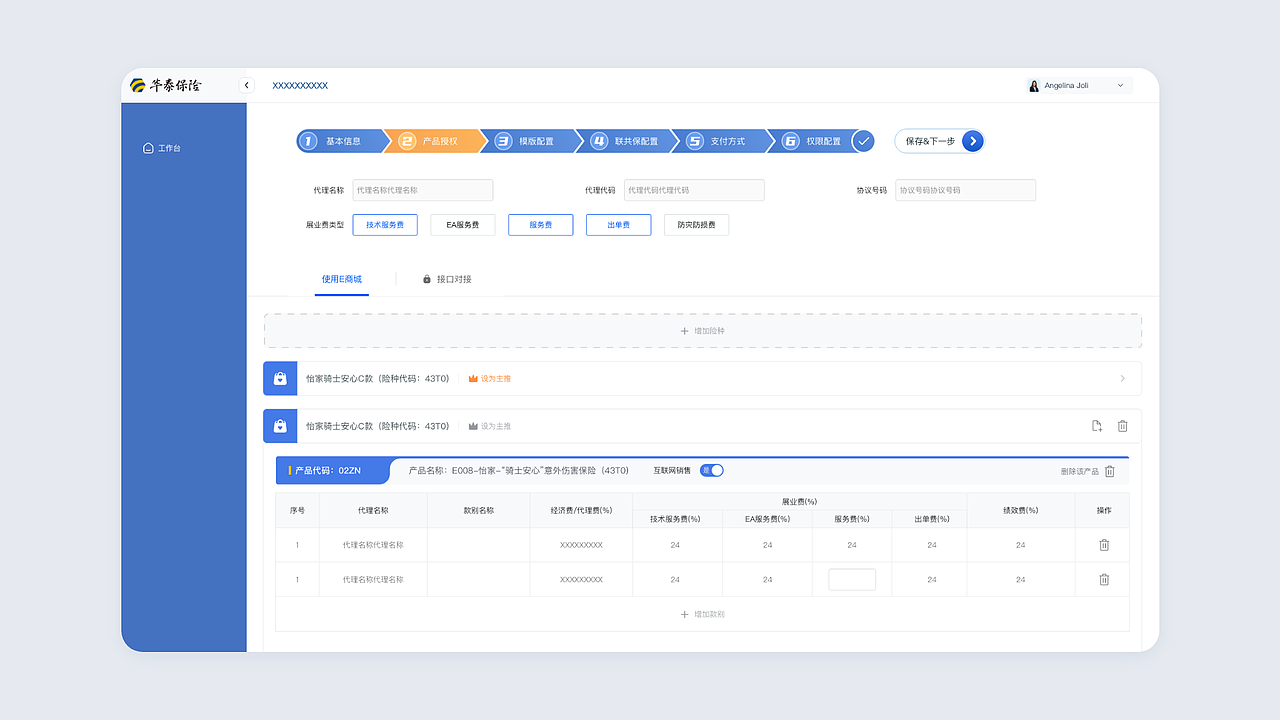Click the checkmark circle ending the steps
1280x720 pixels.
(863, 141)
